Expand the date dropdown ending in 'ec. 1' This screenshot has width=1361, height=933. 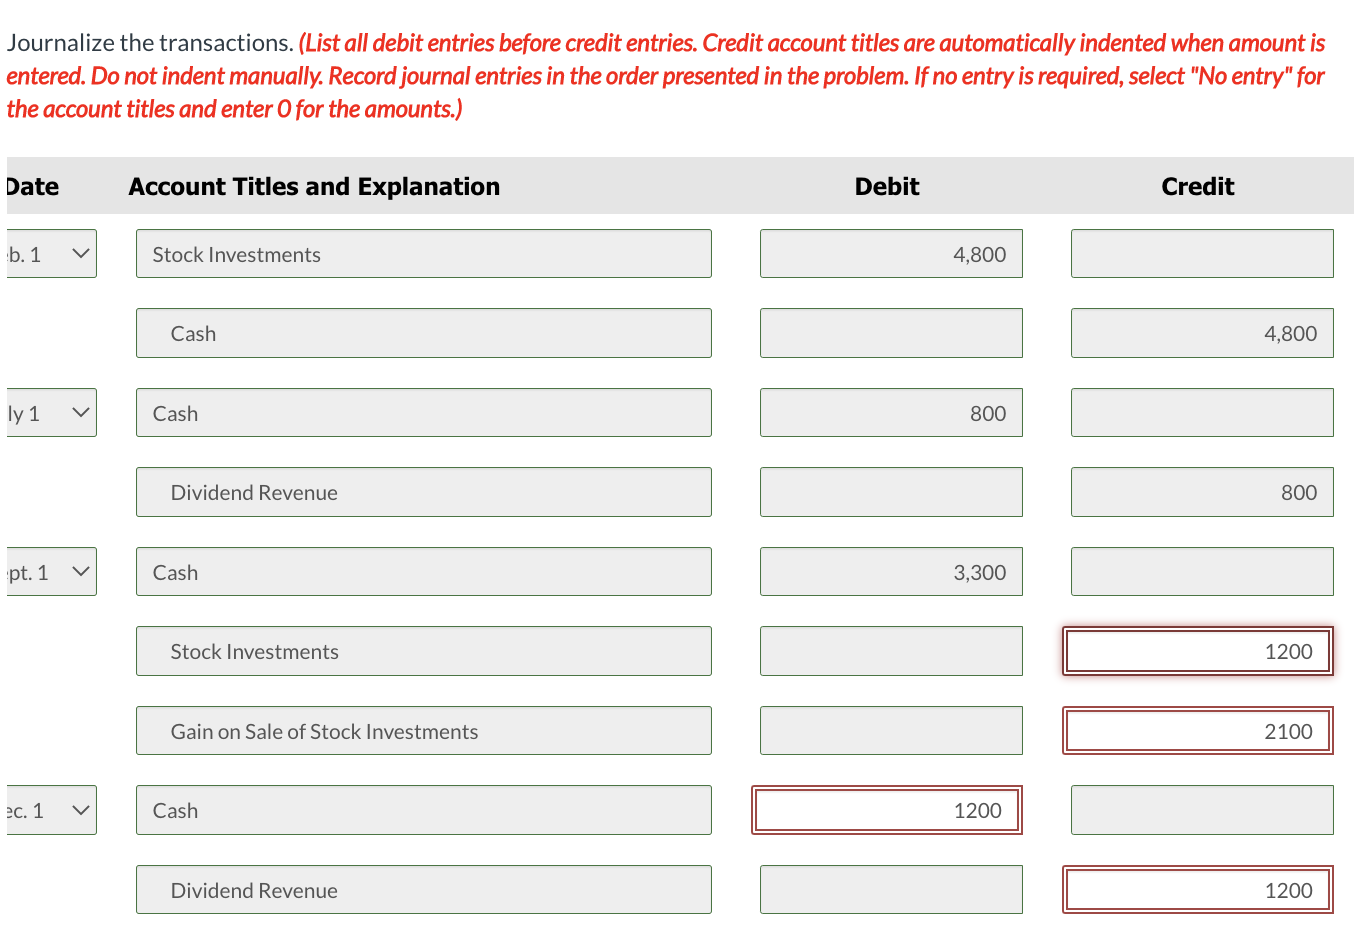click(50, 810)
